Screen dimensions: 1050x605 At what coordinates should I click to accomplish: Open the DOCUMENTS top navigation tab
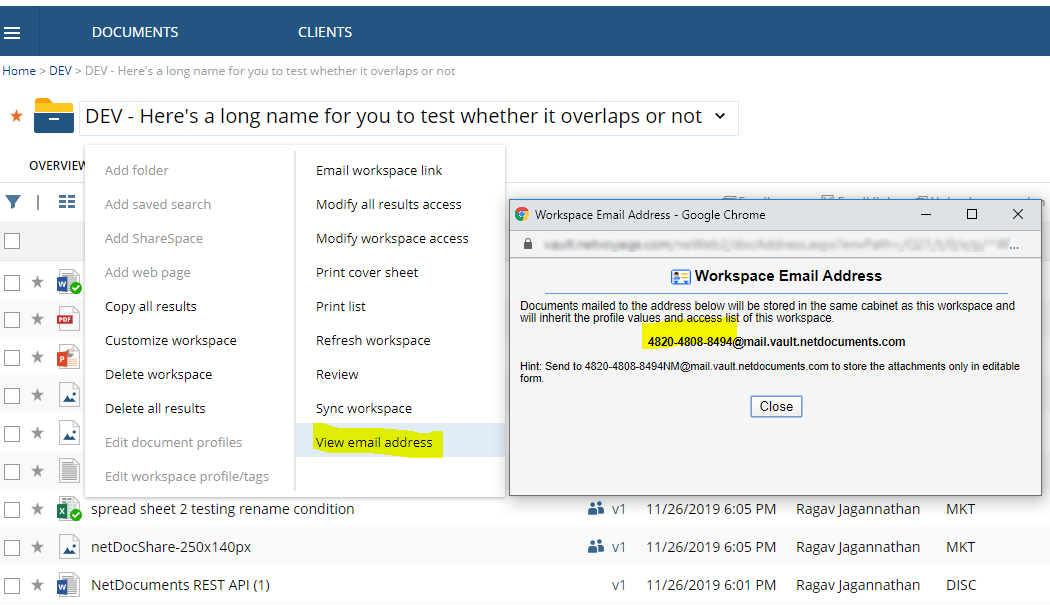tap(135, 32)
